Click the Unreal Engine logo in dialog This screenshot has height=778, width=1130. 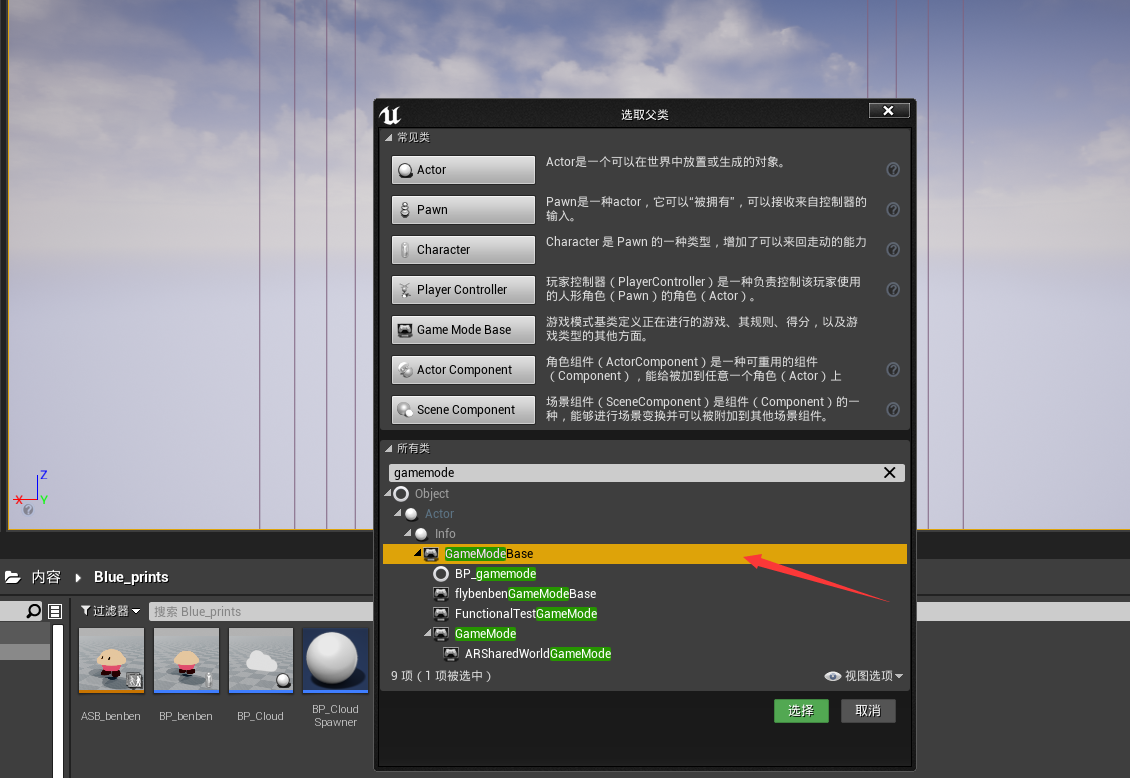point(391,115)
